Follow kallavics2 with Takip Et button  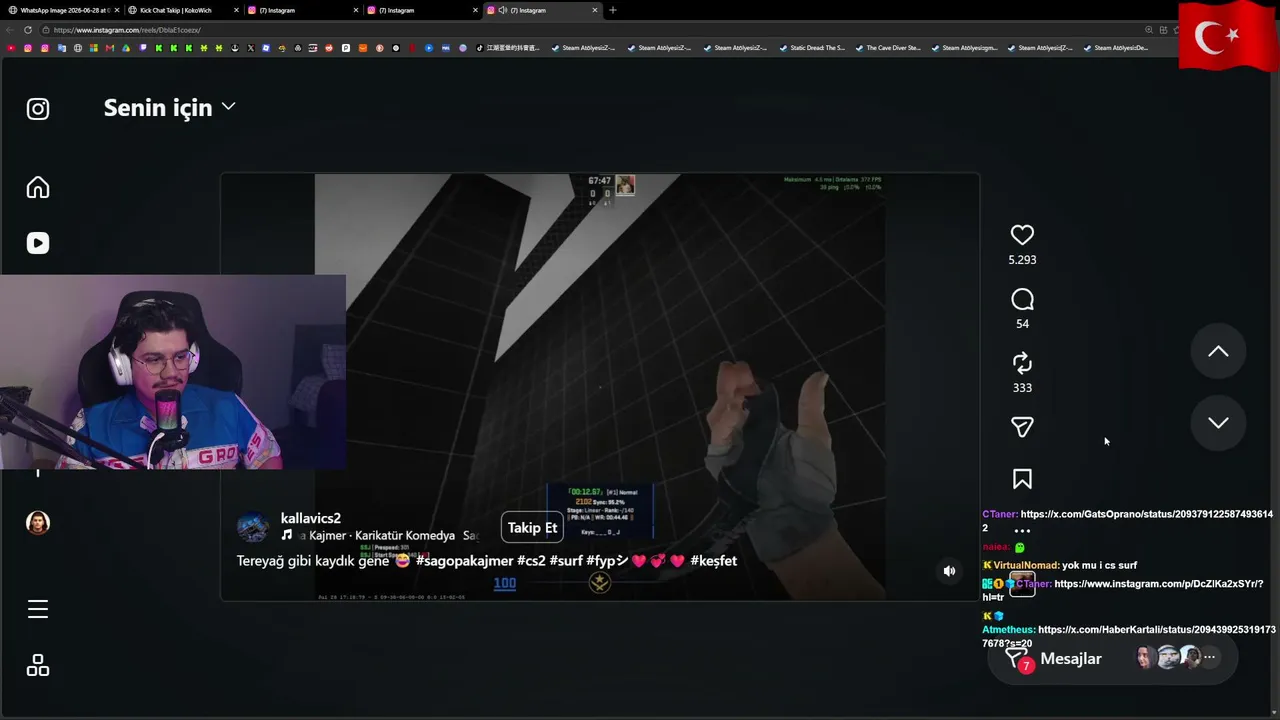(x=532, y=528)
